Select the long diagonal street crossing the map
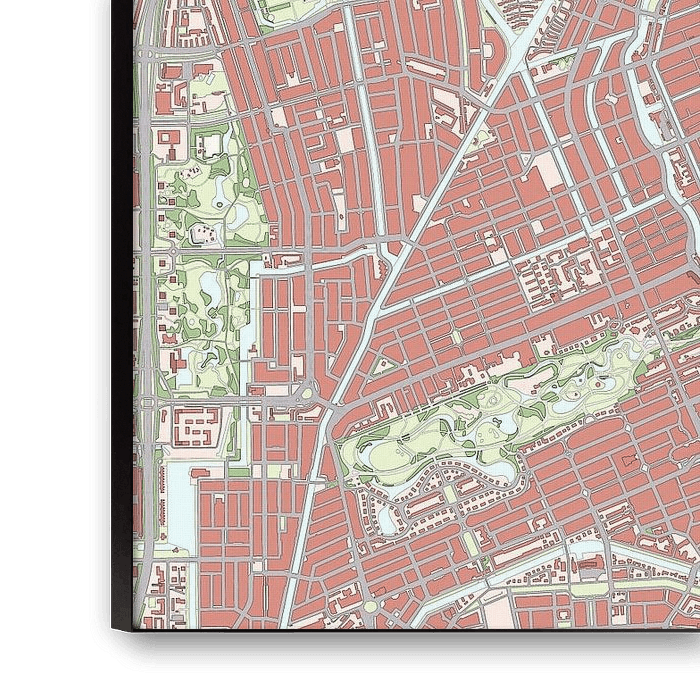Image resolution: width=700 pixels, height=700 pixels. tap(400, 260)
